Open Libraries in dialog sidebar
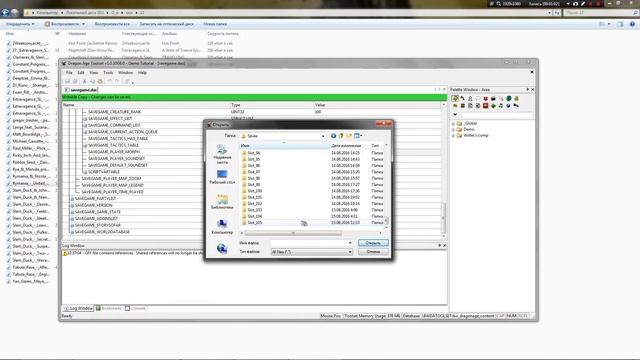 point(222,202)
